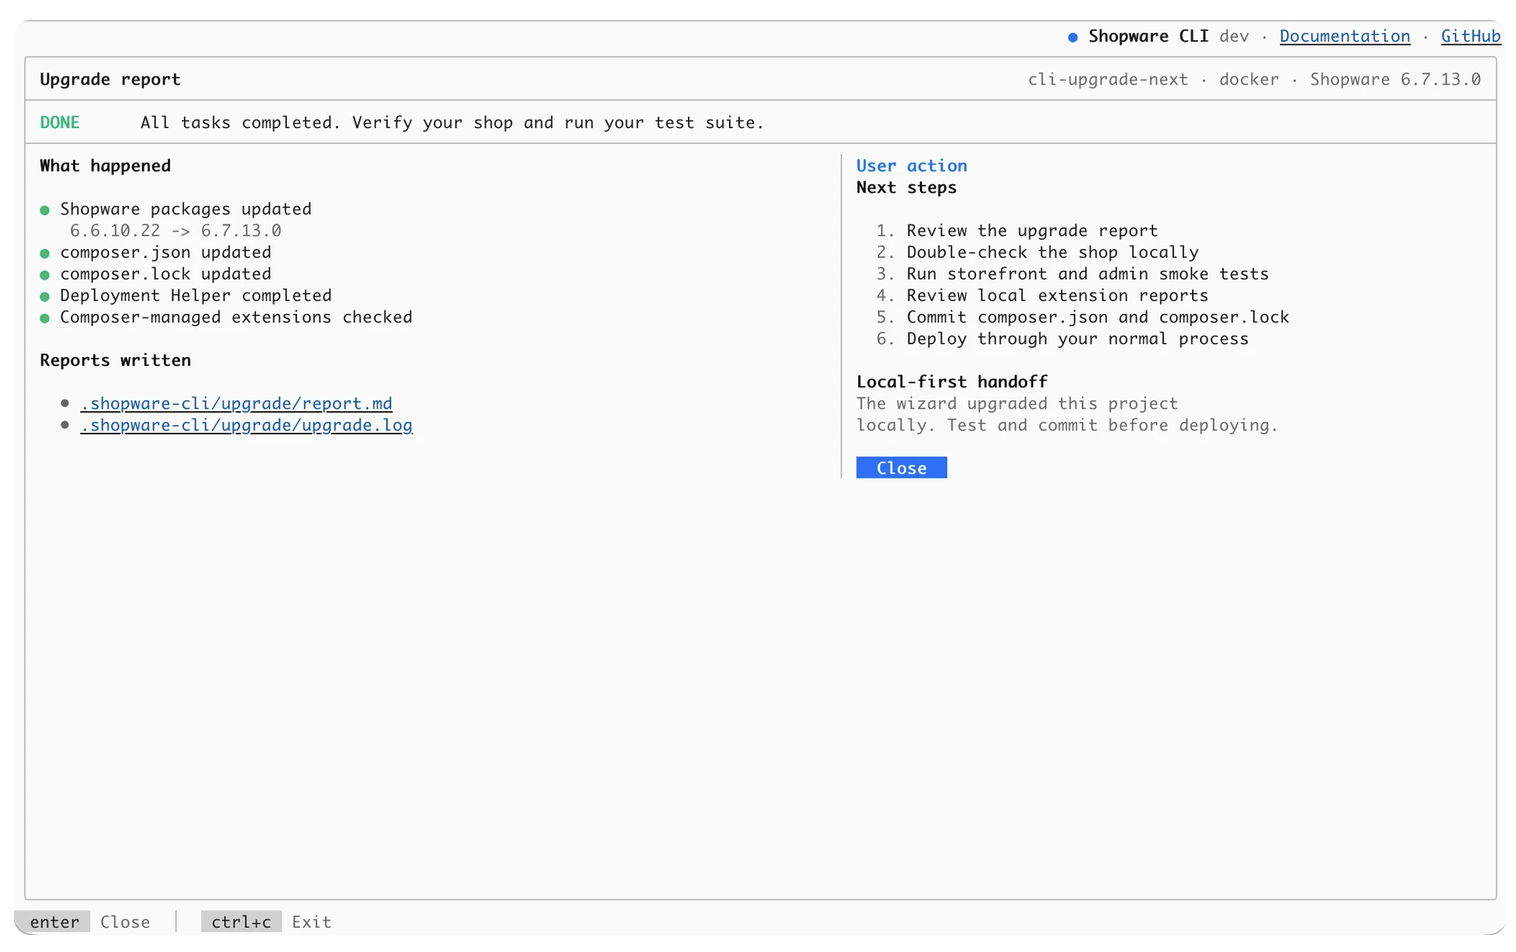
Task: Click the 'User action' label
Action: coord(911,166)
